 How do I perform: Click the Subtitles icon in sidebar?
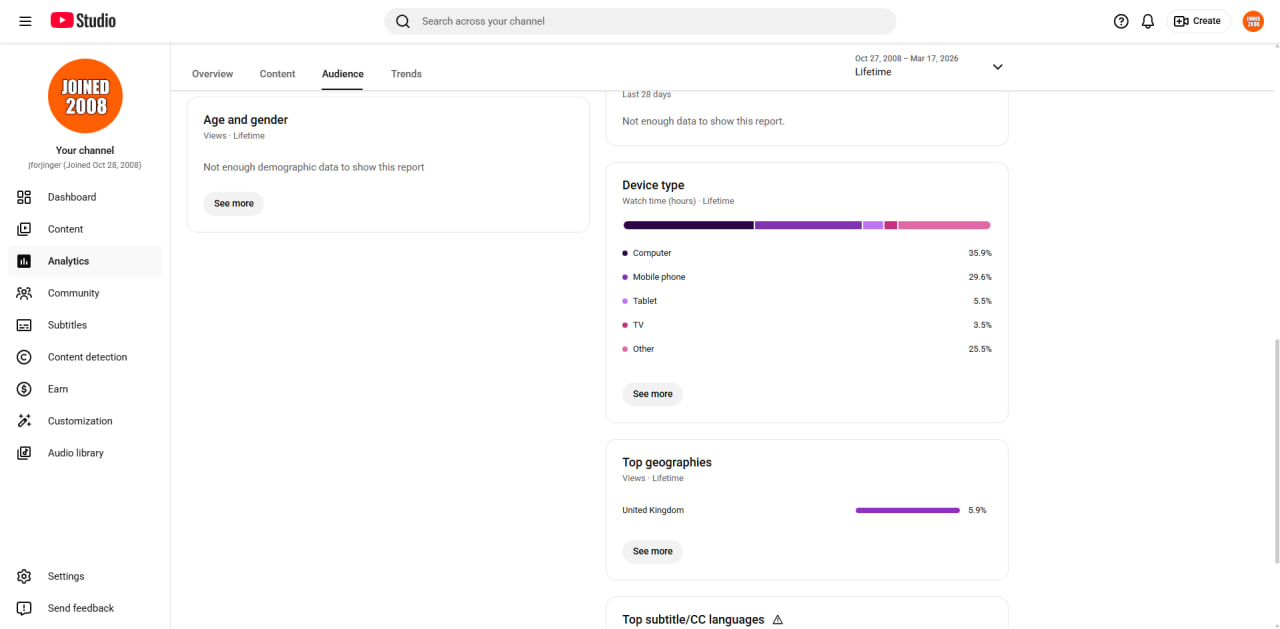[24, 325]
